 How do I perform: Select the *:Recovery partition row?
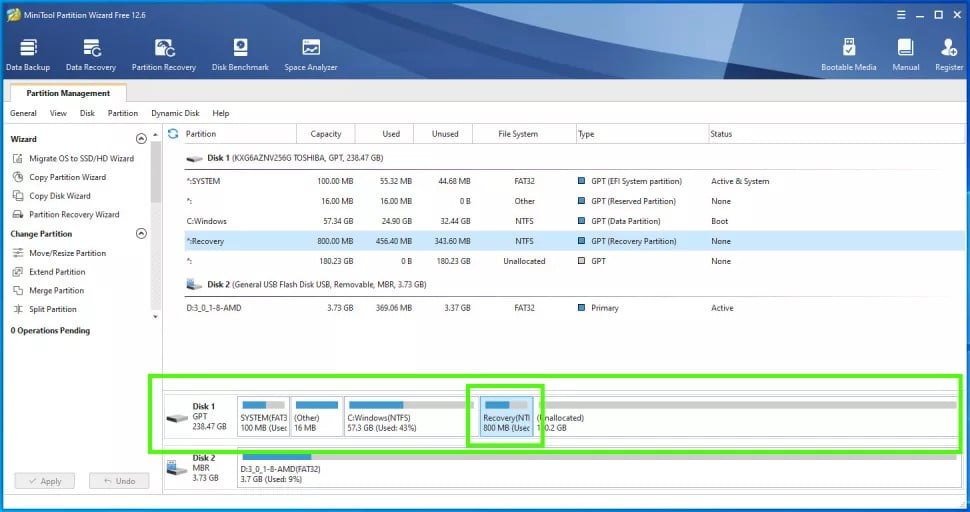574,241
